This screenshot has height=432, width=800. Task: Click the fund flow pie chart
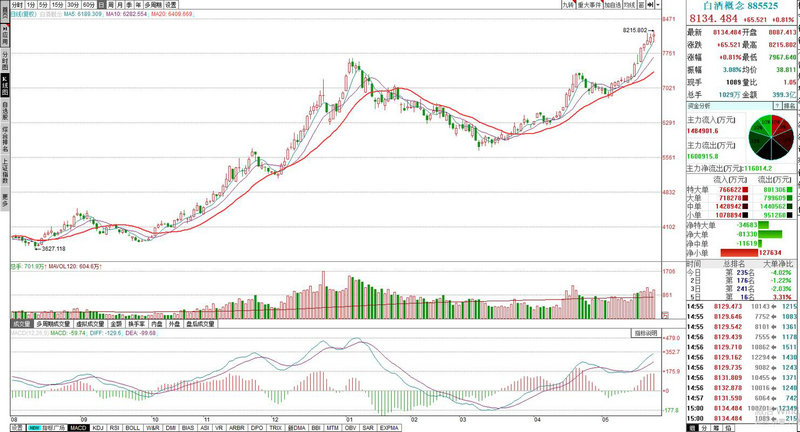(x=776, y=133)
